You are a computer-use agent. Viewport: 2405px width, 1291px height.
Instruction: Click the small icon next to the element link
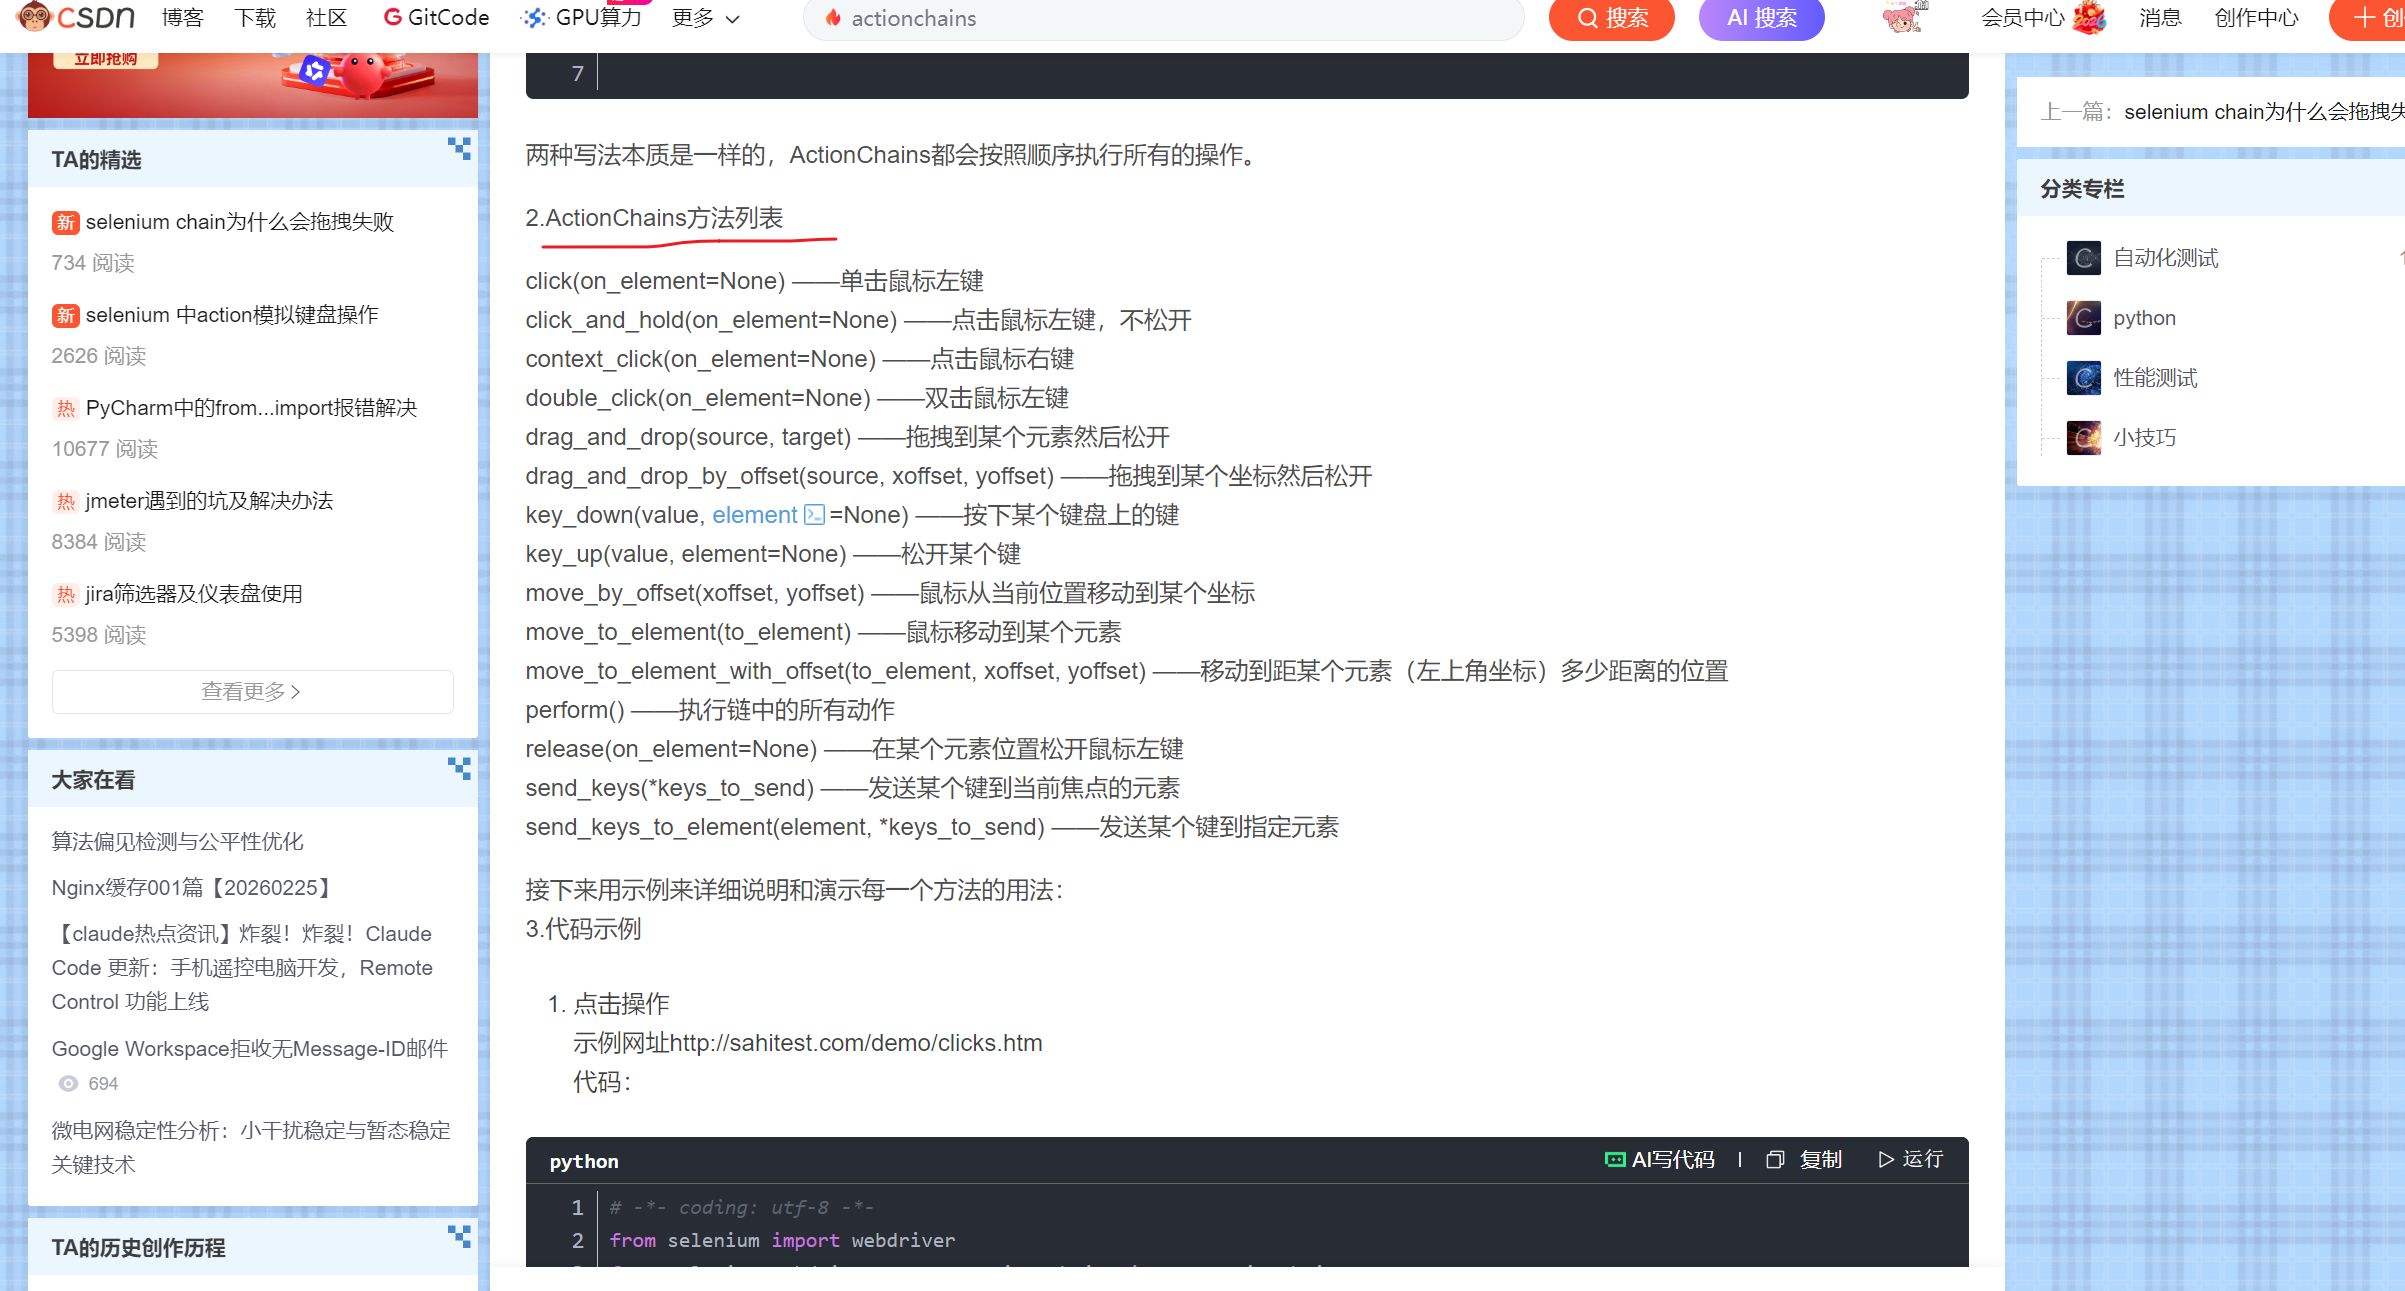click(x=815, y=515)
